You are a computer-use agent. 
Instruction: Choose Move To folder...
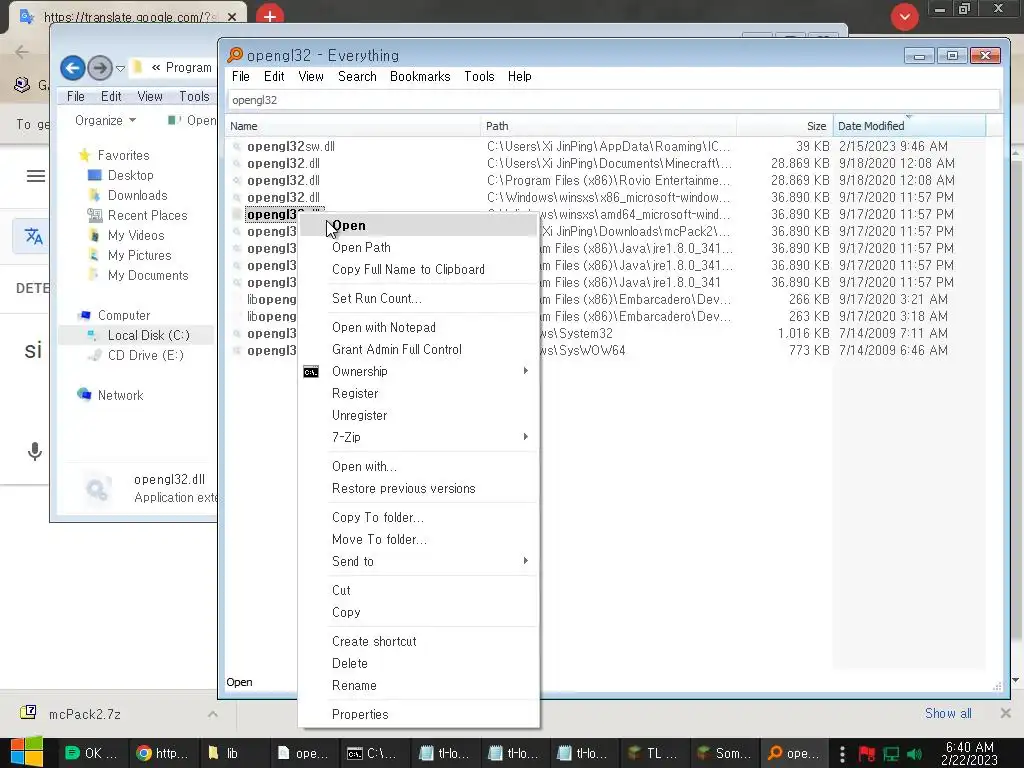pyautogui.click(x=418, y=539)
